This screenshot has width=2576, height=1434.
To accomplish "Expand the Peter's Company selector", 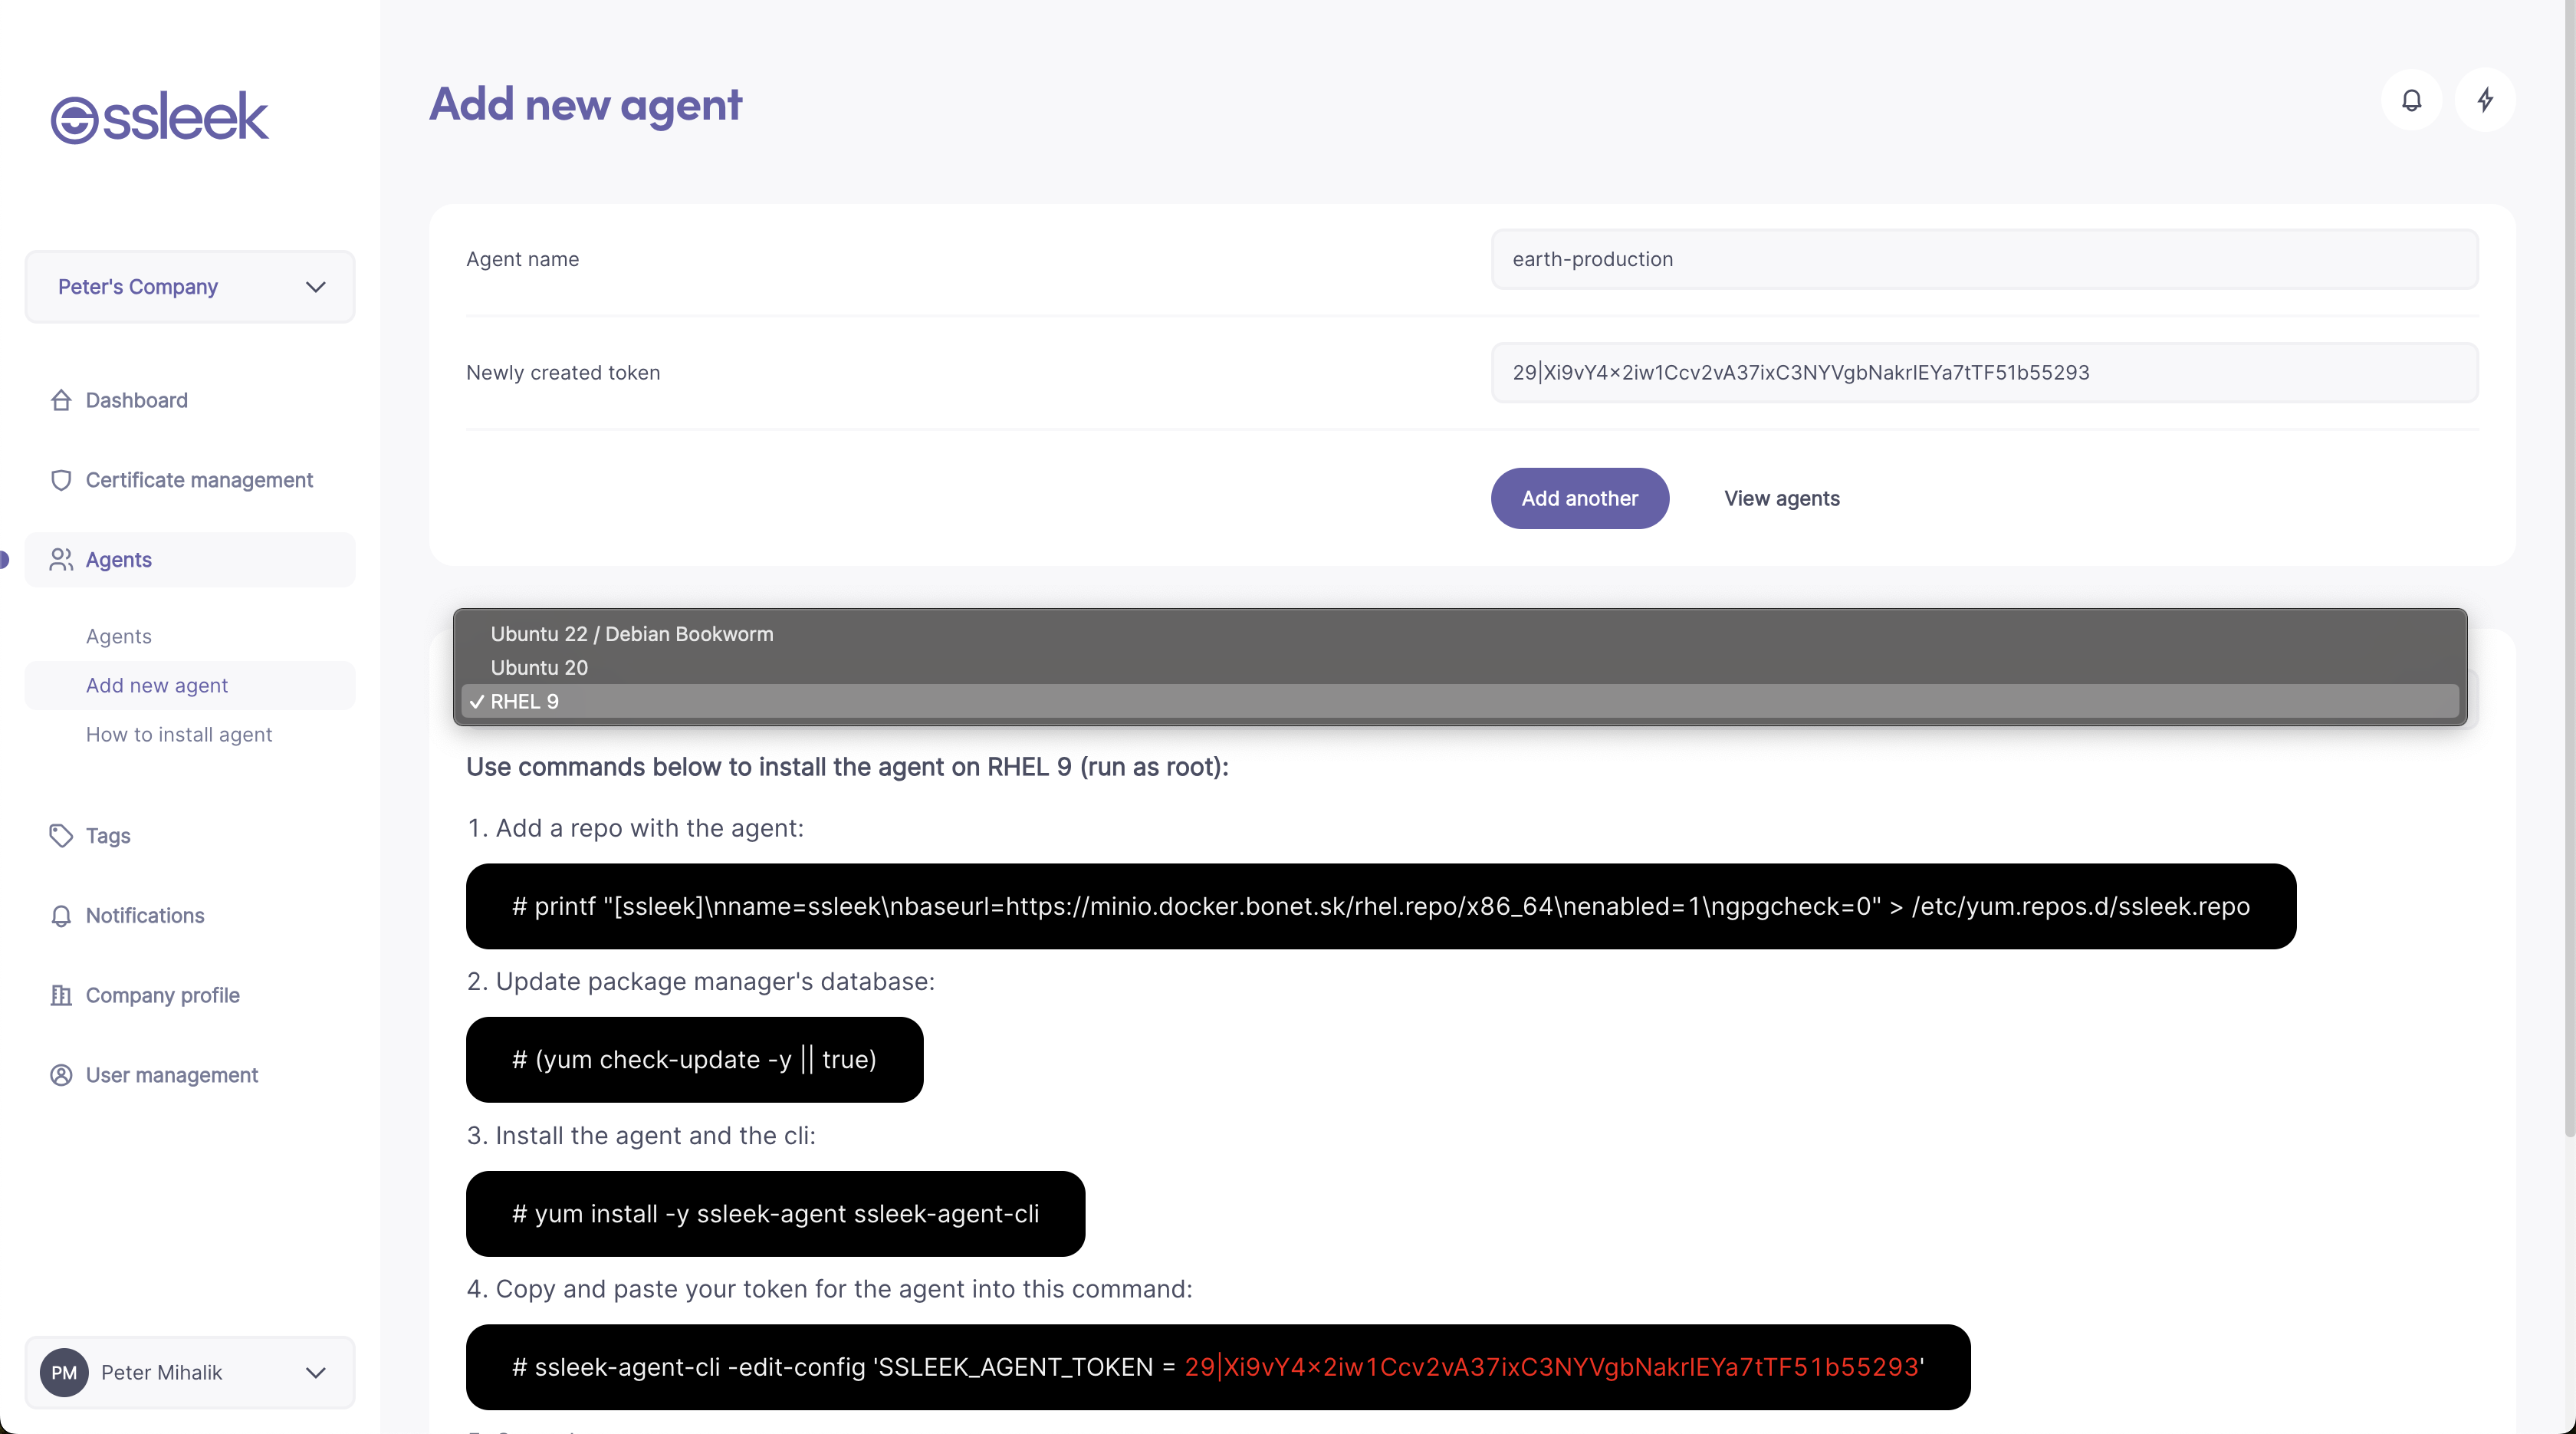I will coord(190,287).
